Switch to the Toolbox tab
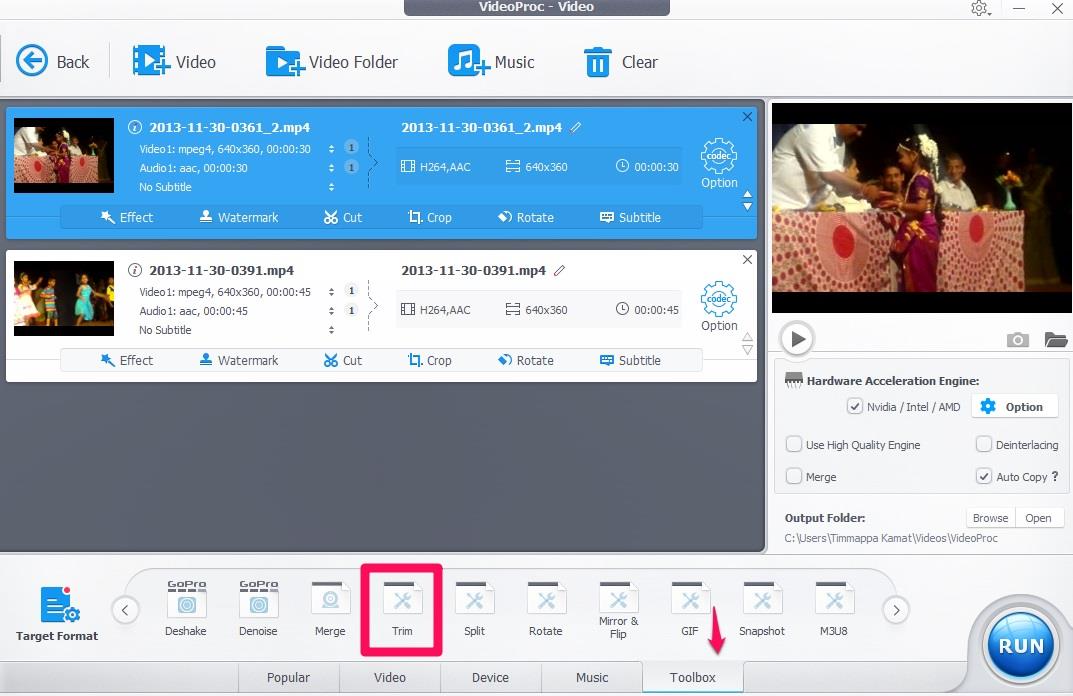 tap(693, 678)
